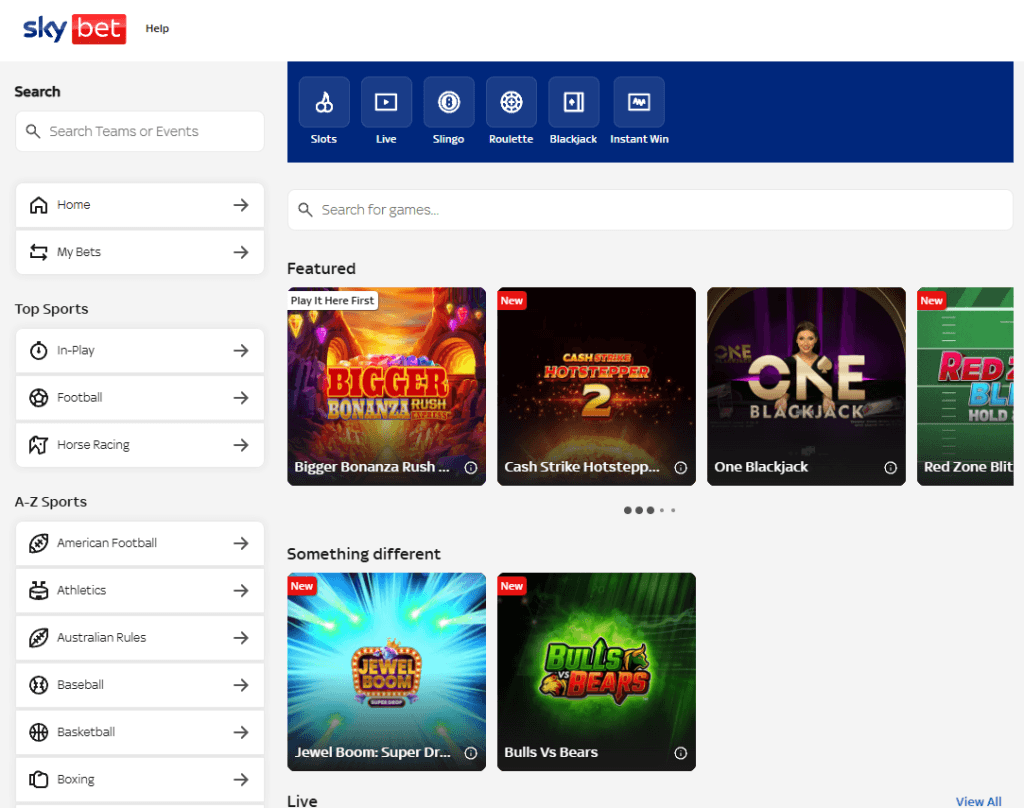The image size is (1024, 808).
Task: Expand My Bets with its arrow
Action: 241,252
